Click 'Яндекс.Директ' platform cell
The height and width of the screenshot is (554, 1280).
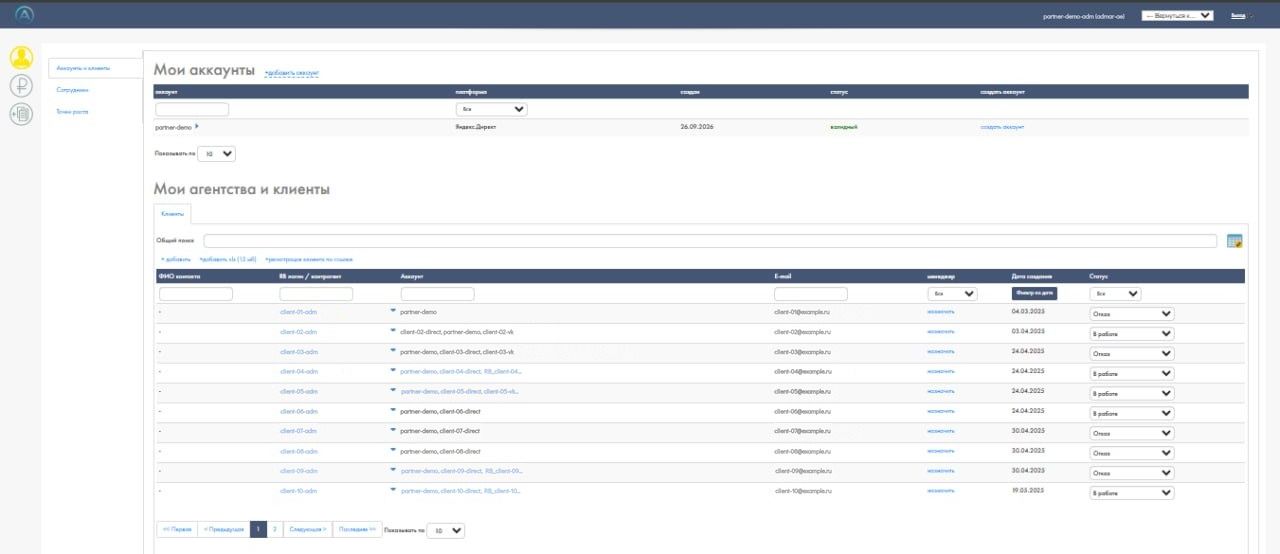(478, 127)
